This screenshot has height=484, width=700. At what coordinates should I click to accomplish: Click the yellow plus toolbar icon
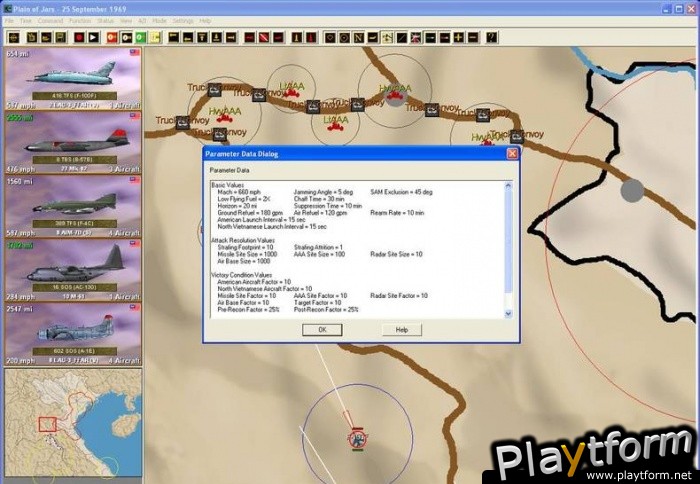tap(458, 38)
